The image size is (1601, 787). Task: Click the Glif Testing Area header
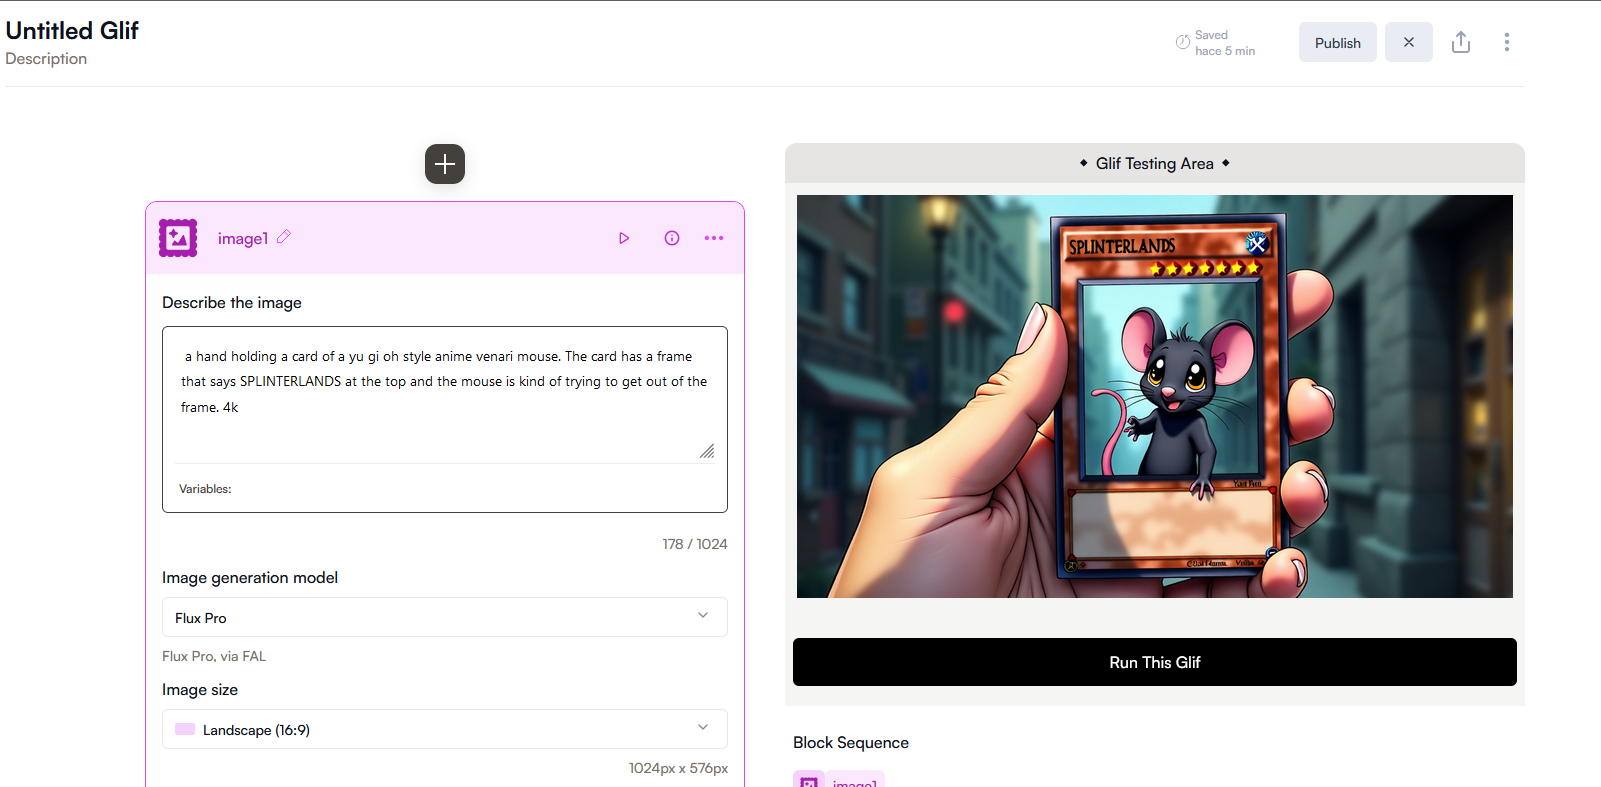pos(1155,163)
